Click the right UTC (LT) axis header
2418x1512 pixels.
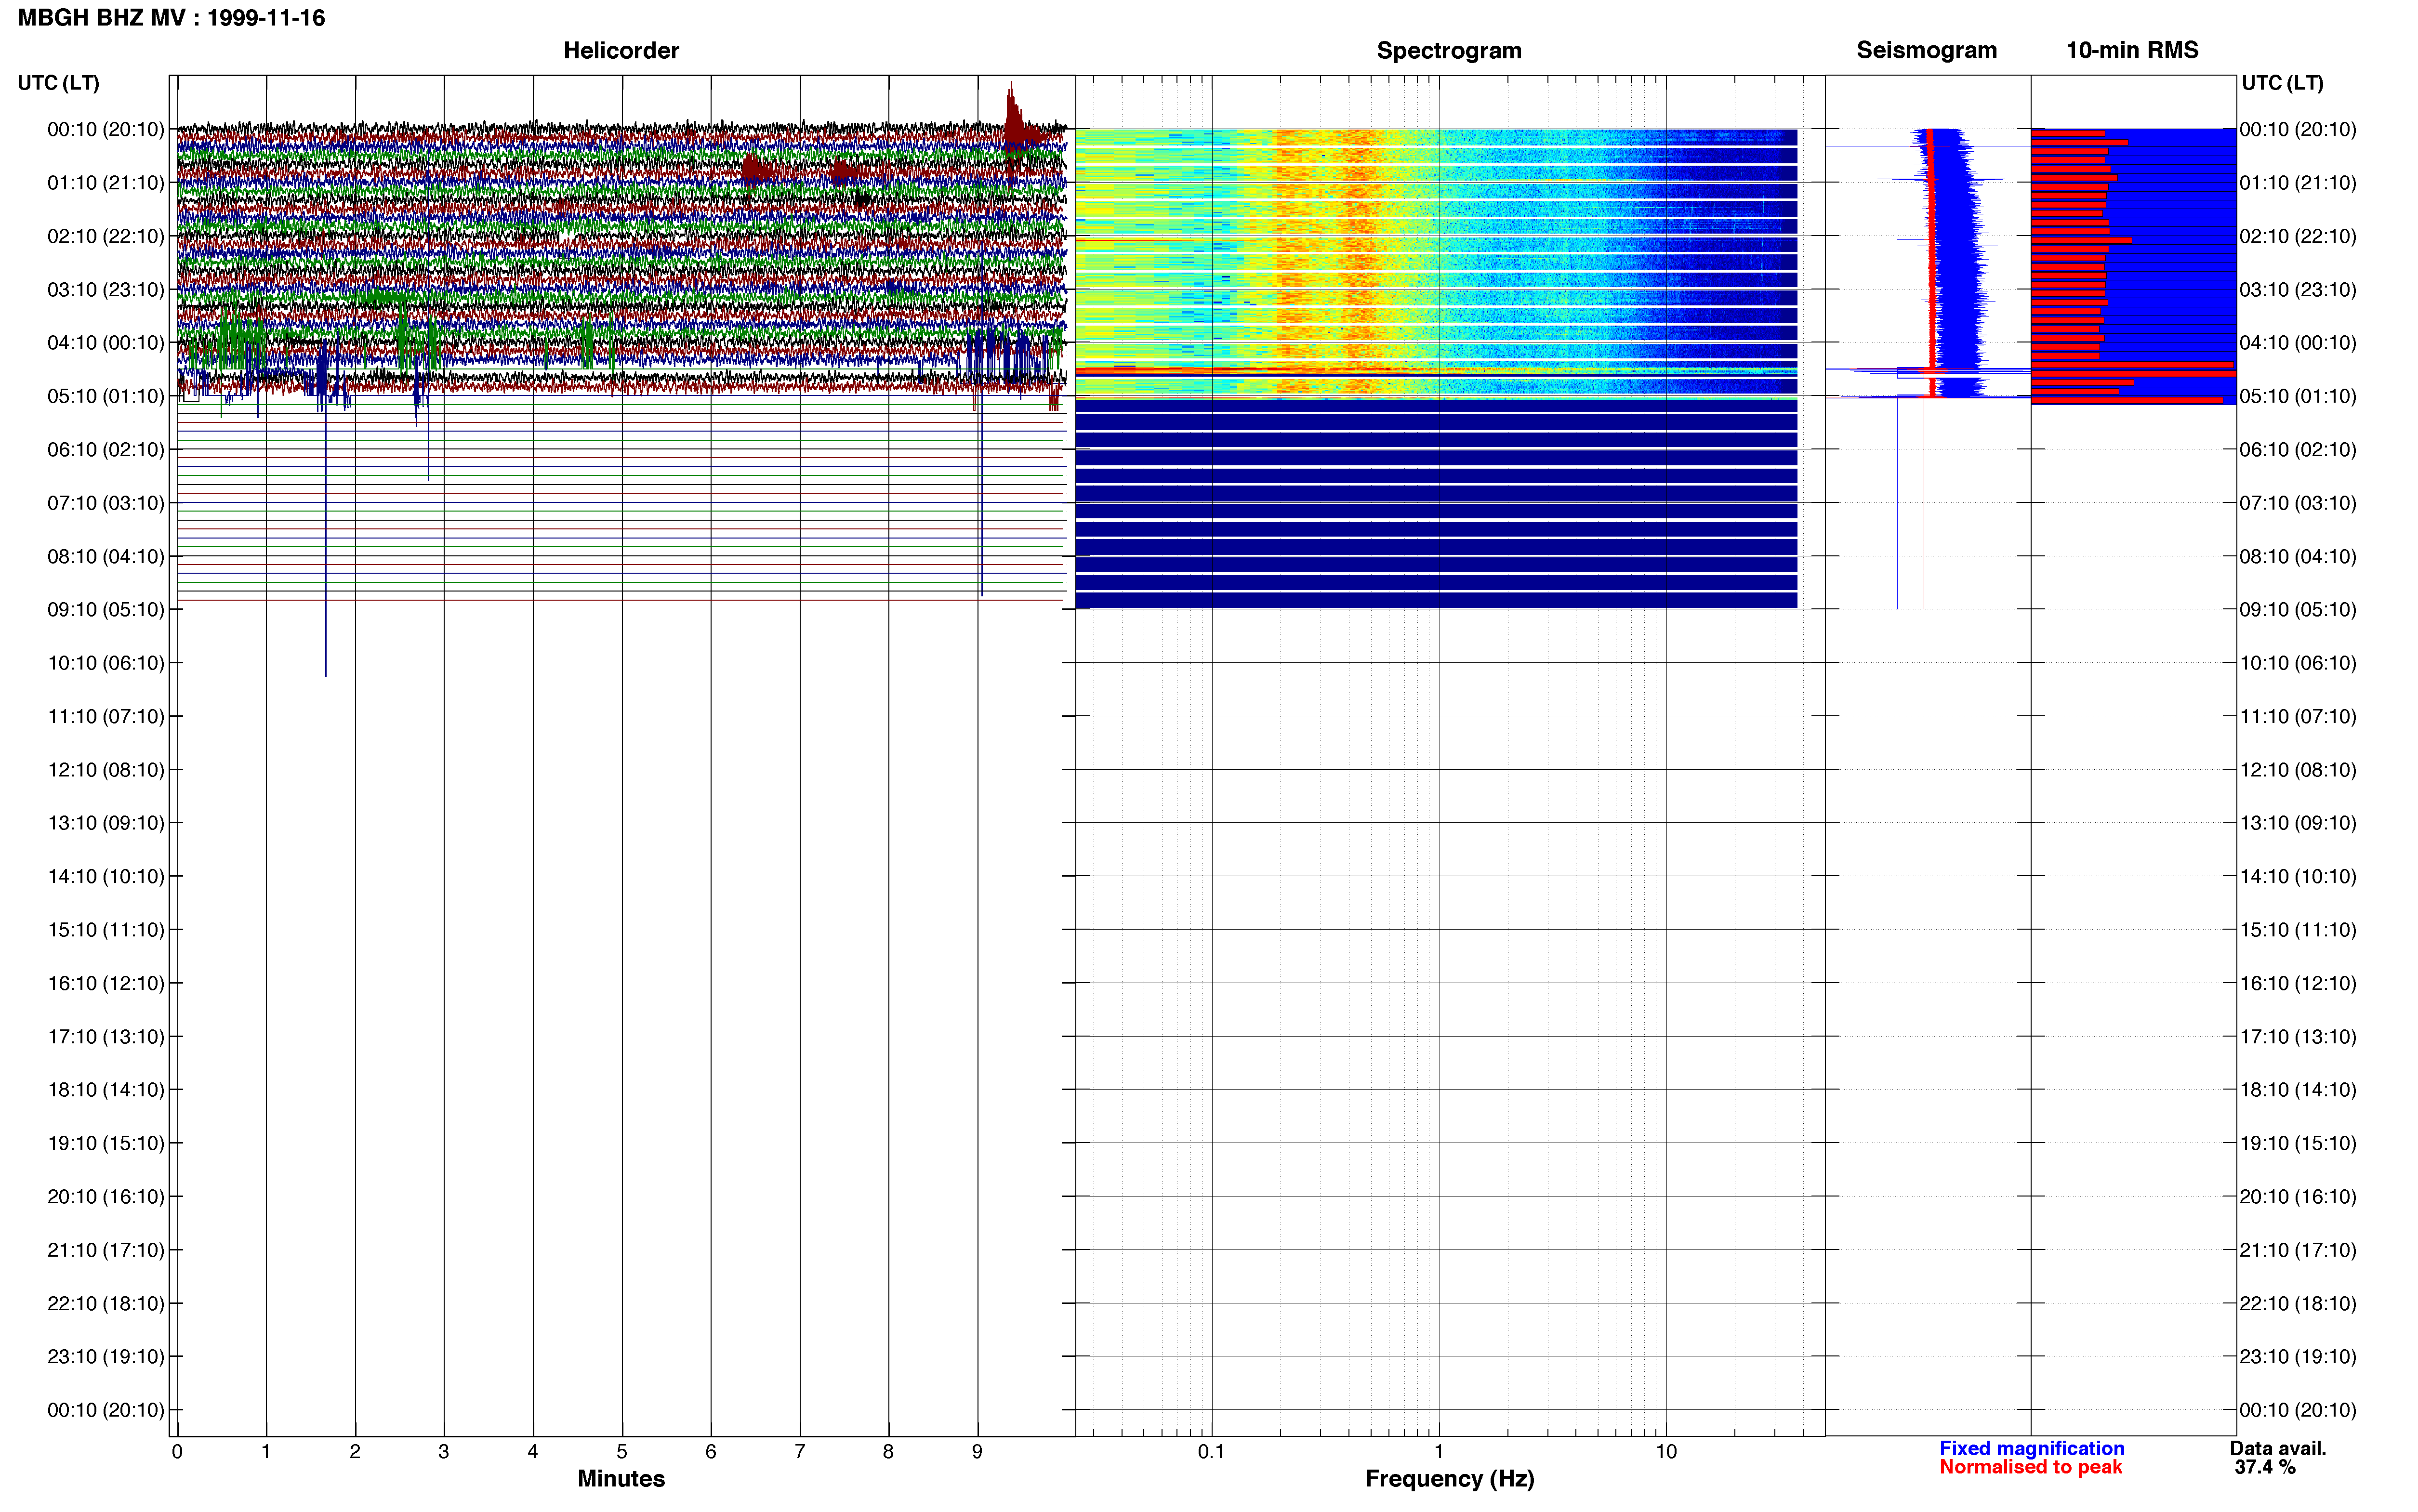2282,83
